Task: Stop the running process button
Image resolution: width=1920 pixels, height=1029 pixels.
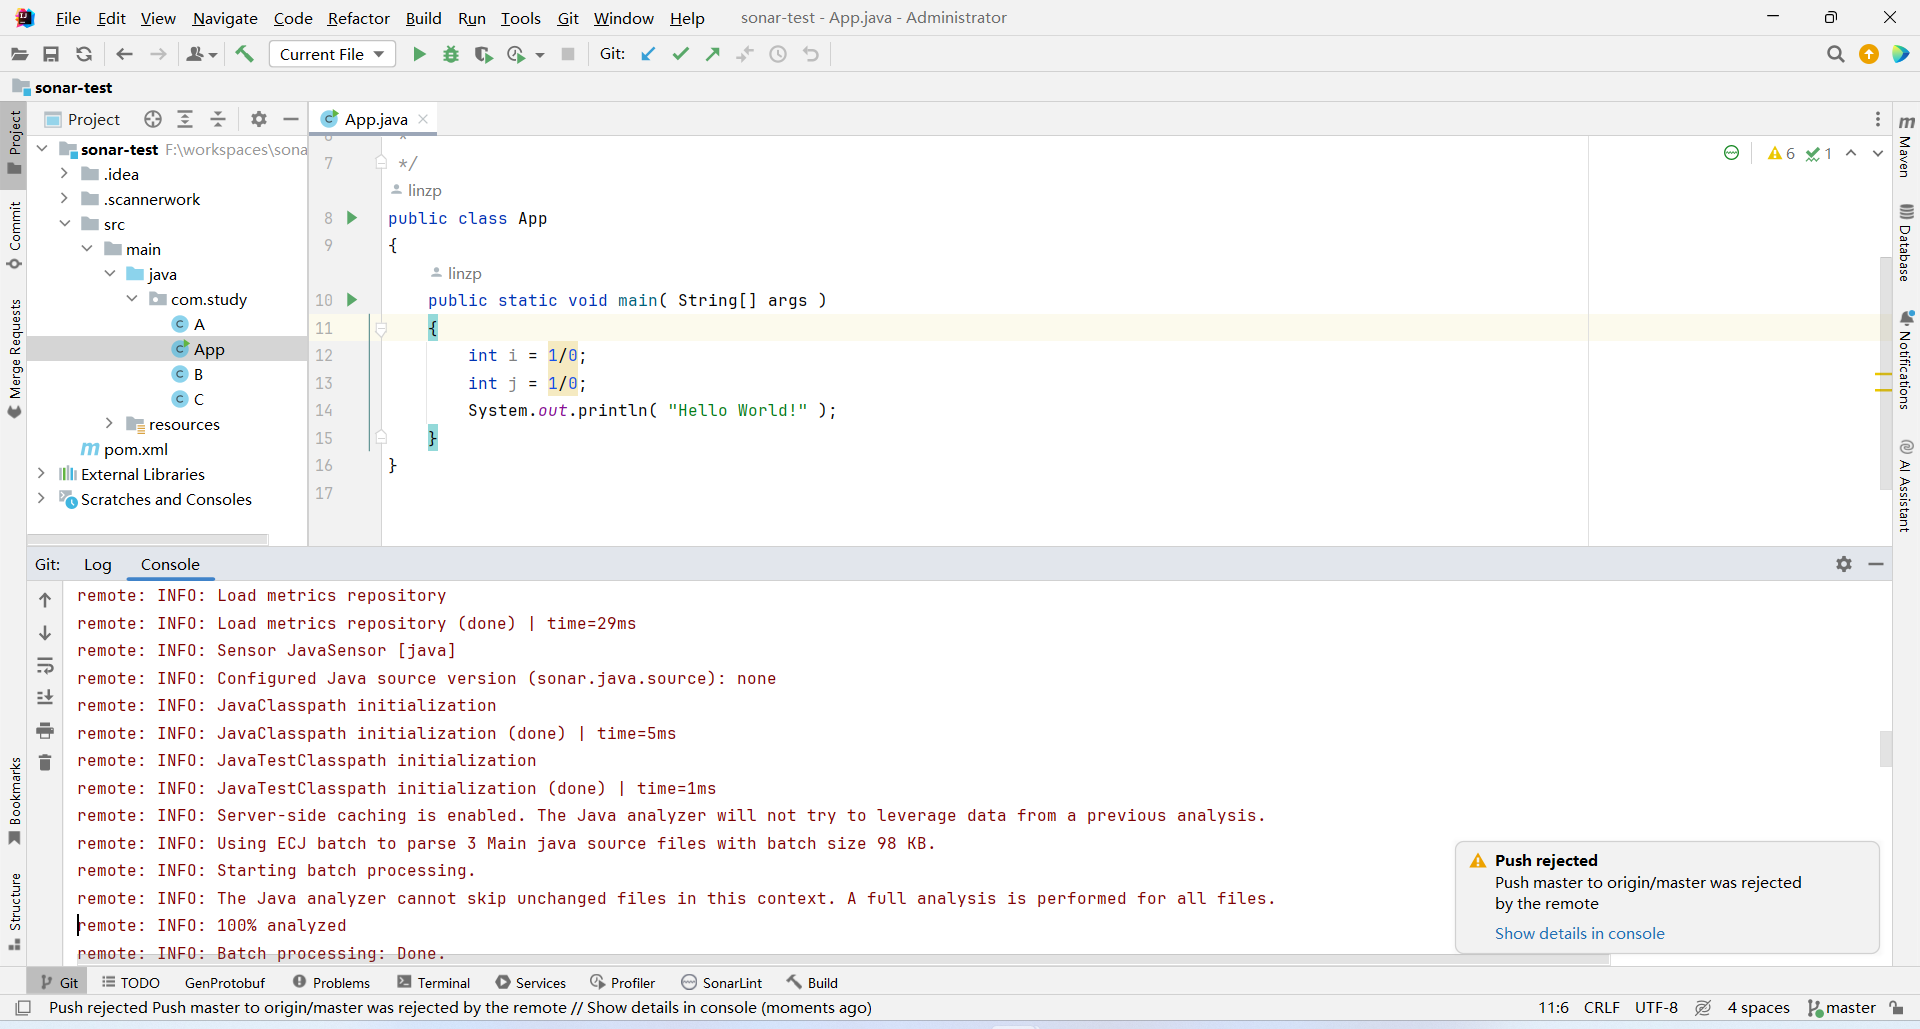Action: 568,54
